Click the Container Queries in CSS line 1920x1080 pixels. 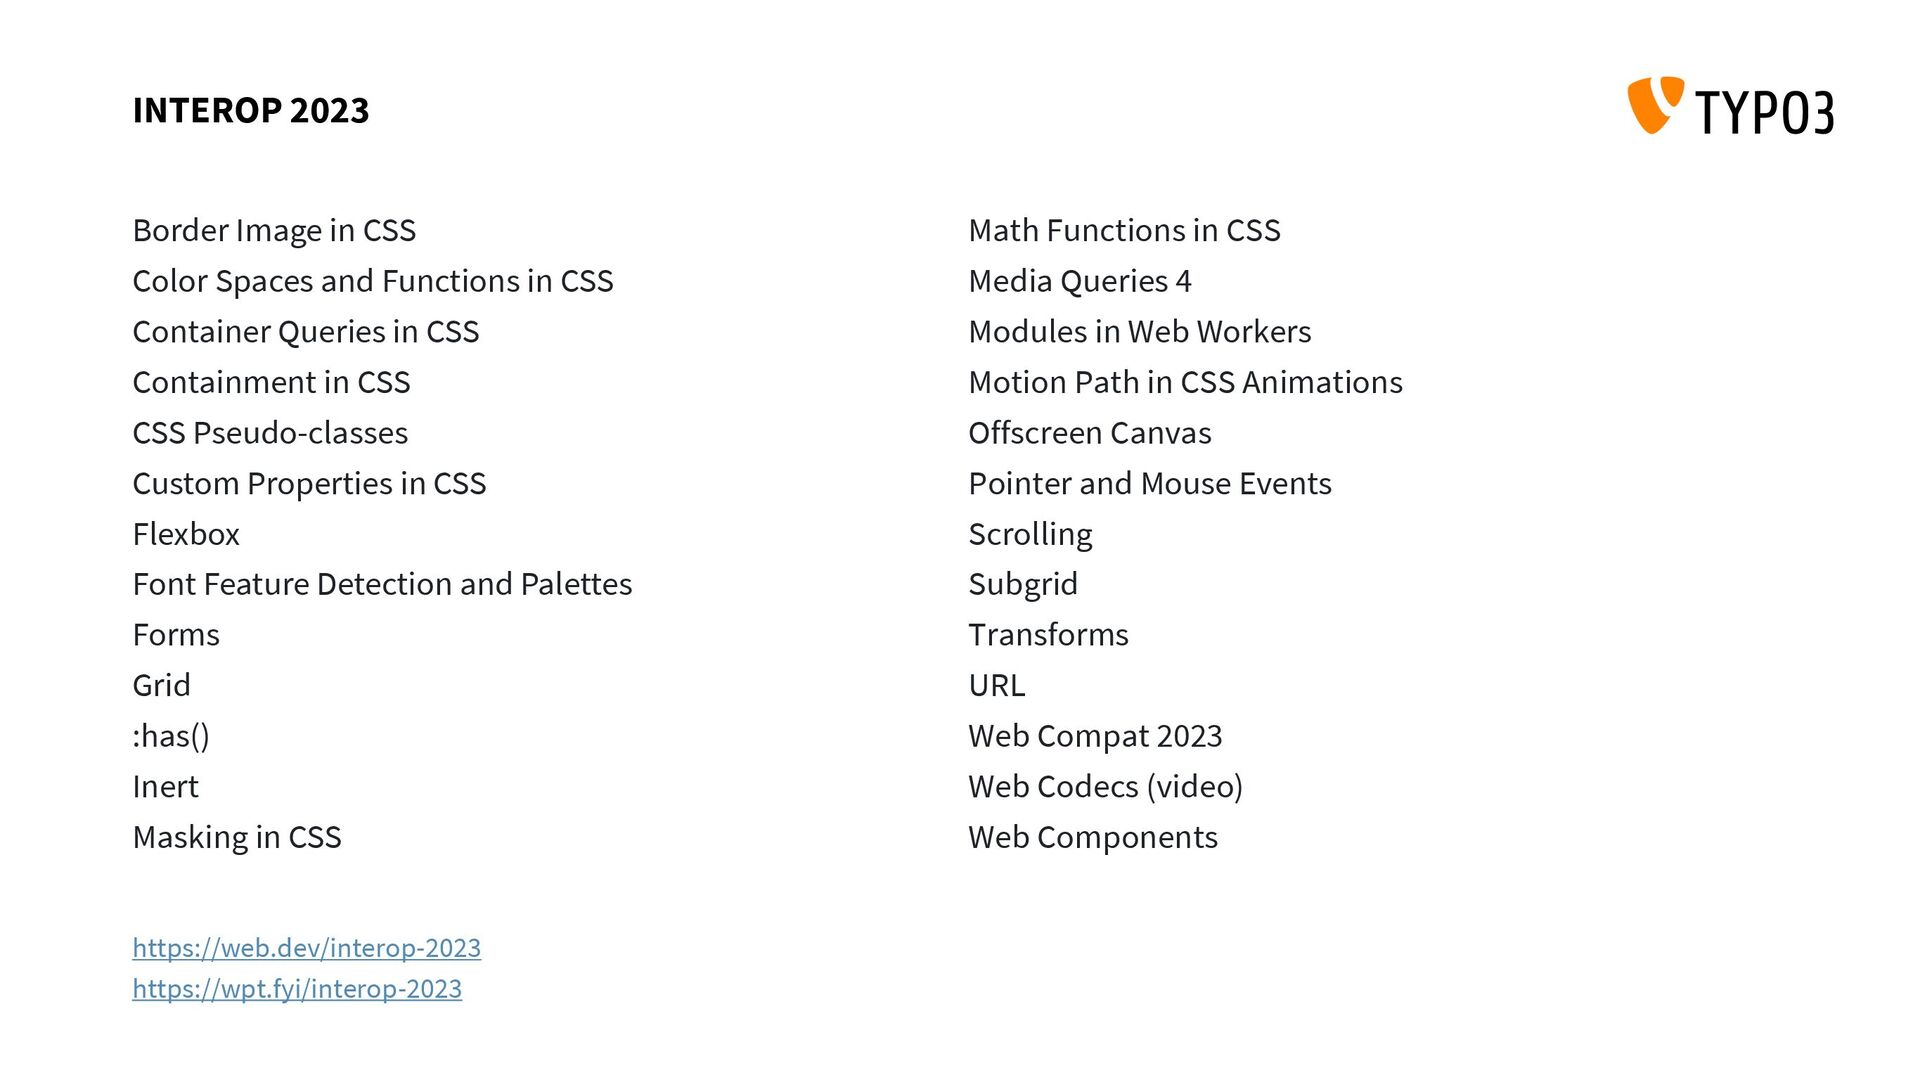pyautogui.click(x=306, y=332)
